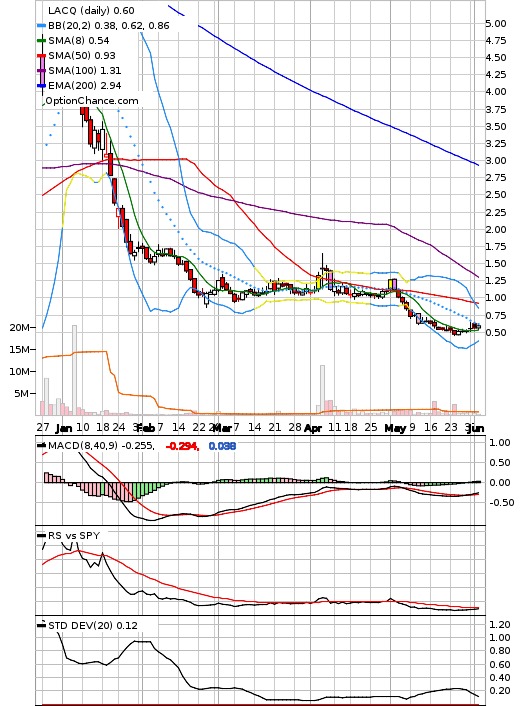Click the 23 date label on the axis
Screen dimensions: 526x706
click(x=451, y=427)
